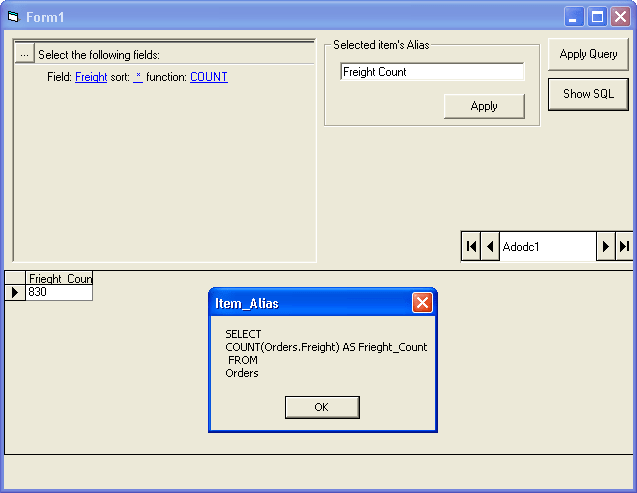Click the grid's top-left corner selector cell

(x=15, y=278)
